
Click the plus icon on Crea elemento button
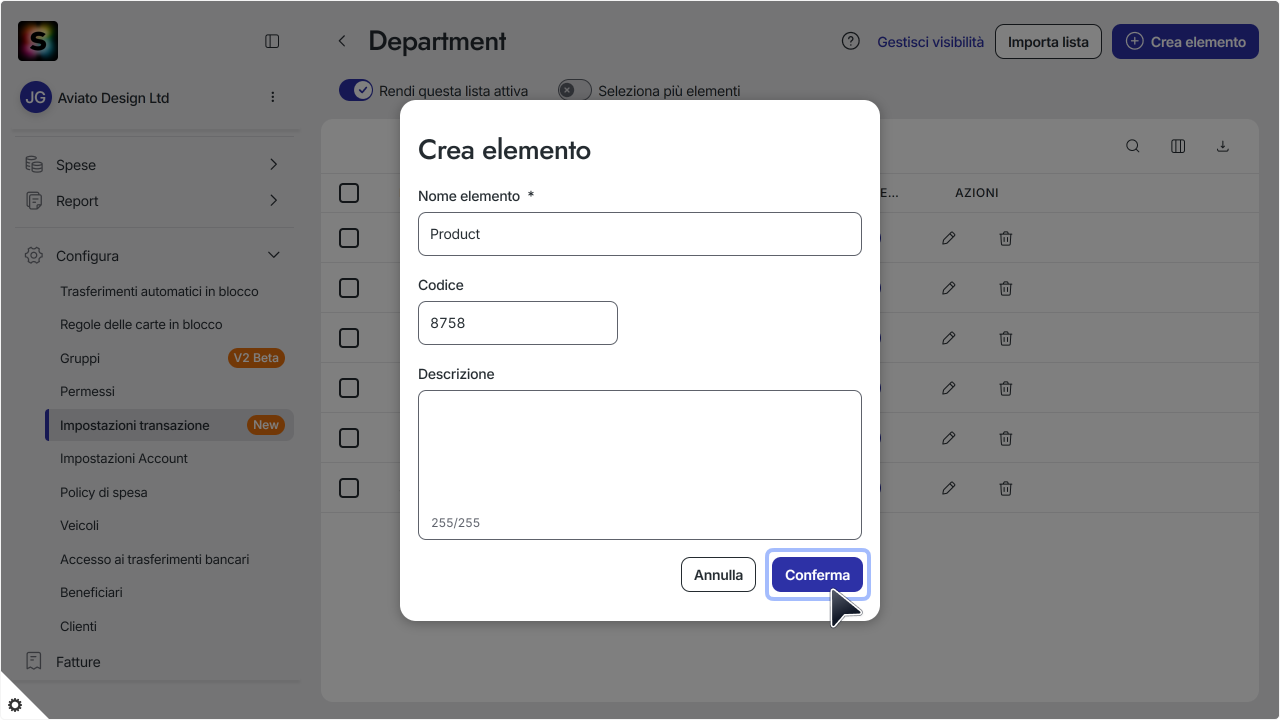pyautogui.click(x=1134, y=41)
